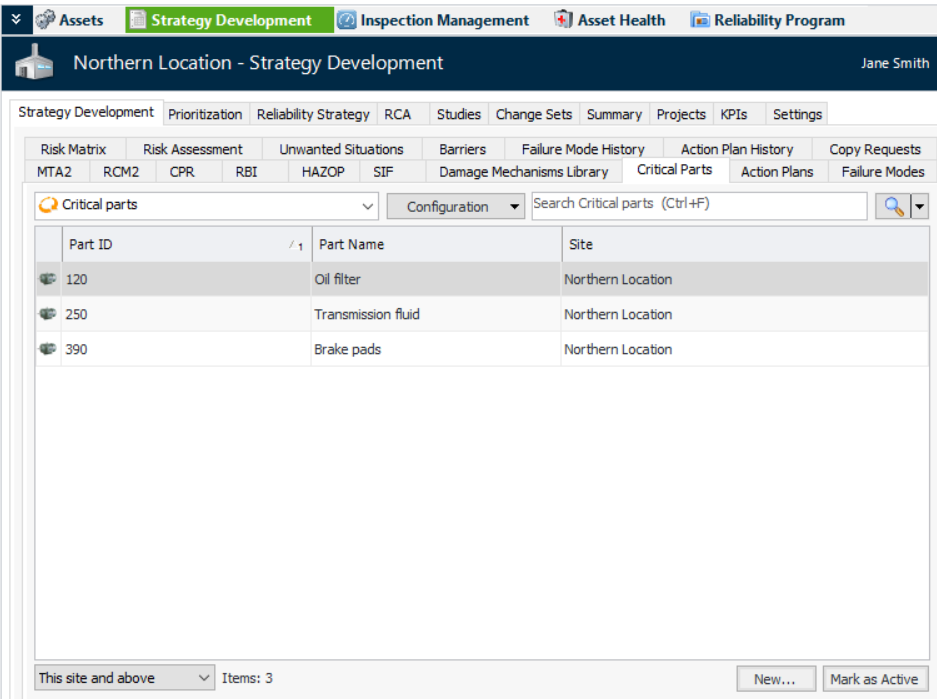
Task: Click the Assets gear icon
Action: (45, 20)
